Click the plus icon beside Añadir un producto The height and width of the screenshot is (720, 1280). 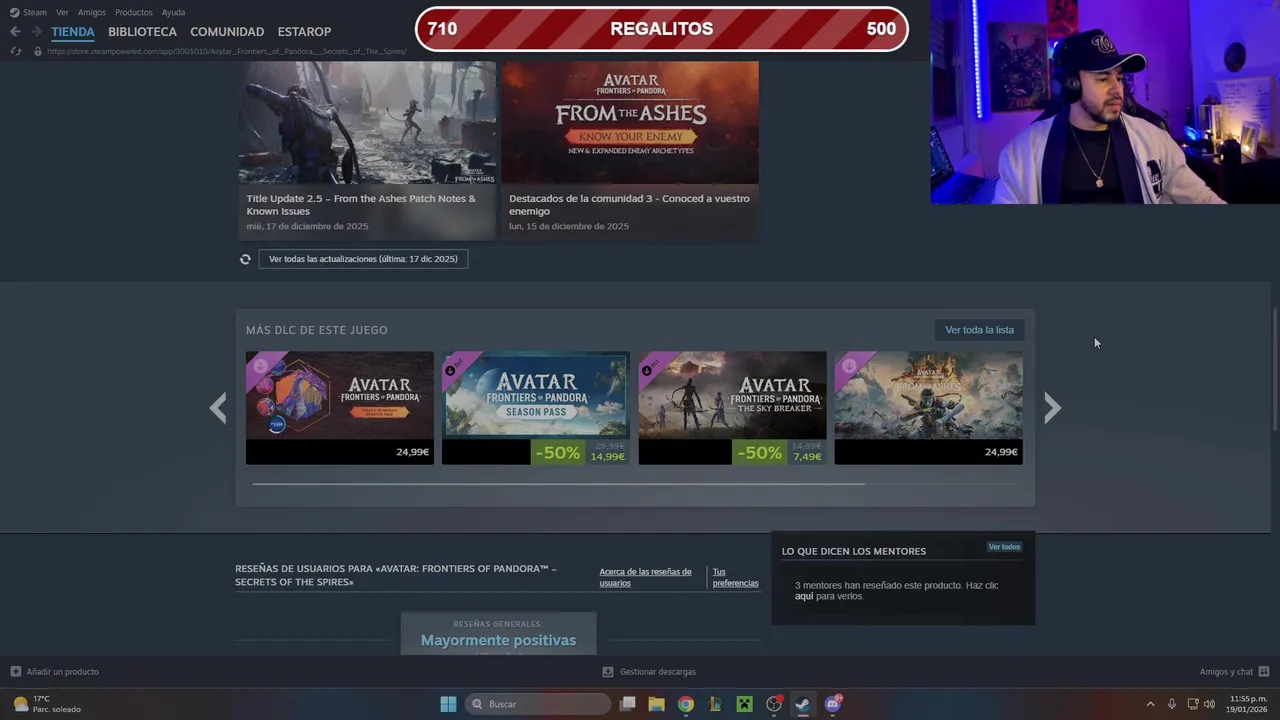click(15, 672)
